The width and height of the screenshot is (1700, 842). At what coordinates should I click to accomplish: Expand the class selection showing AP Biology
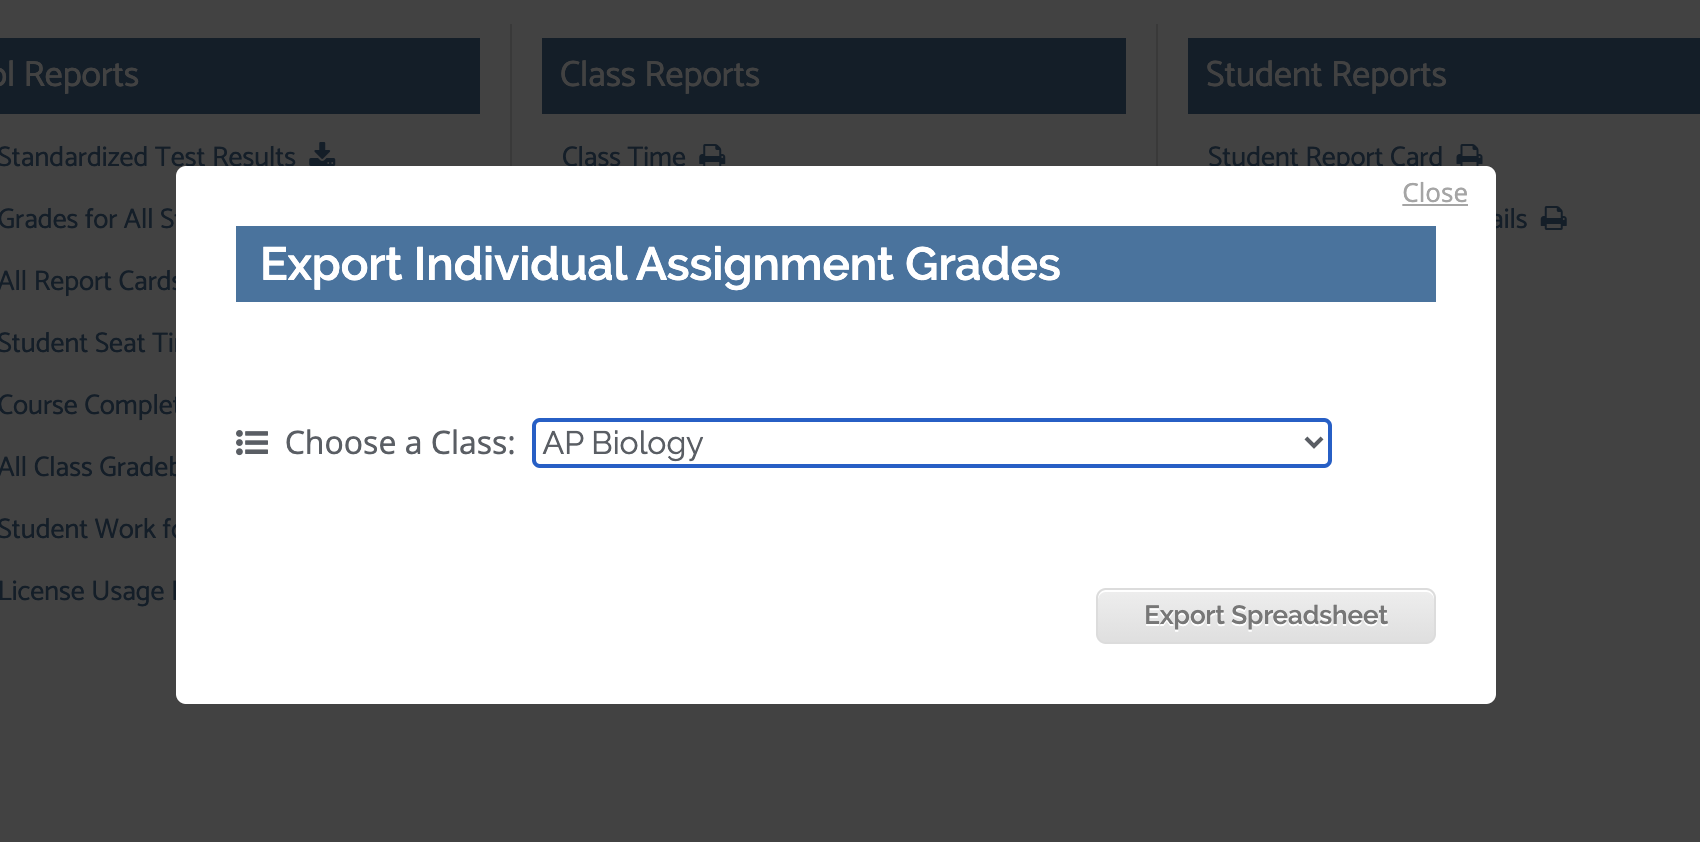[x=930, y=443]
